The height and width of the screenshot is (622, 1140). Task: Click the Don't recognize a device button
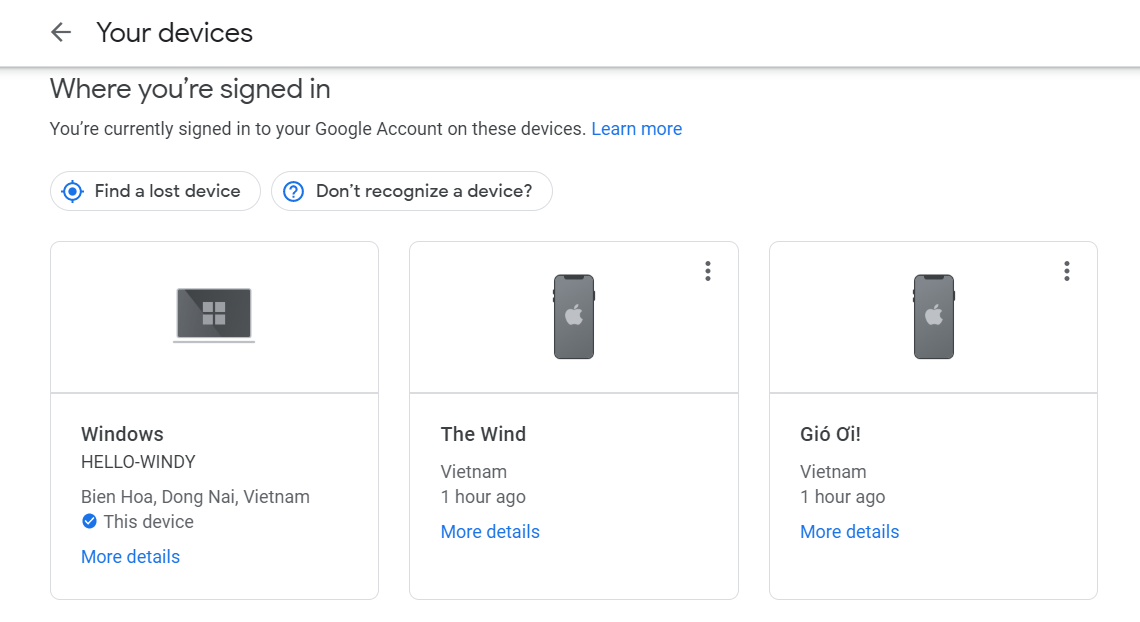[x=412, y=191]
